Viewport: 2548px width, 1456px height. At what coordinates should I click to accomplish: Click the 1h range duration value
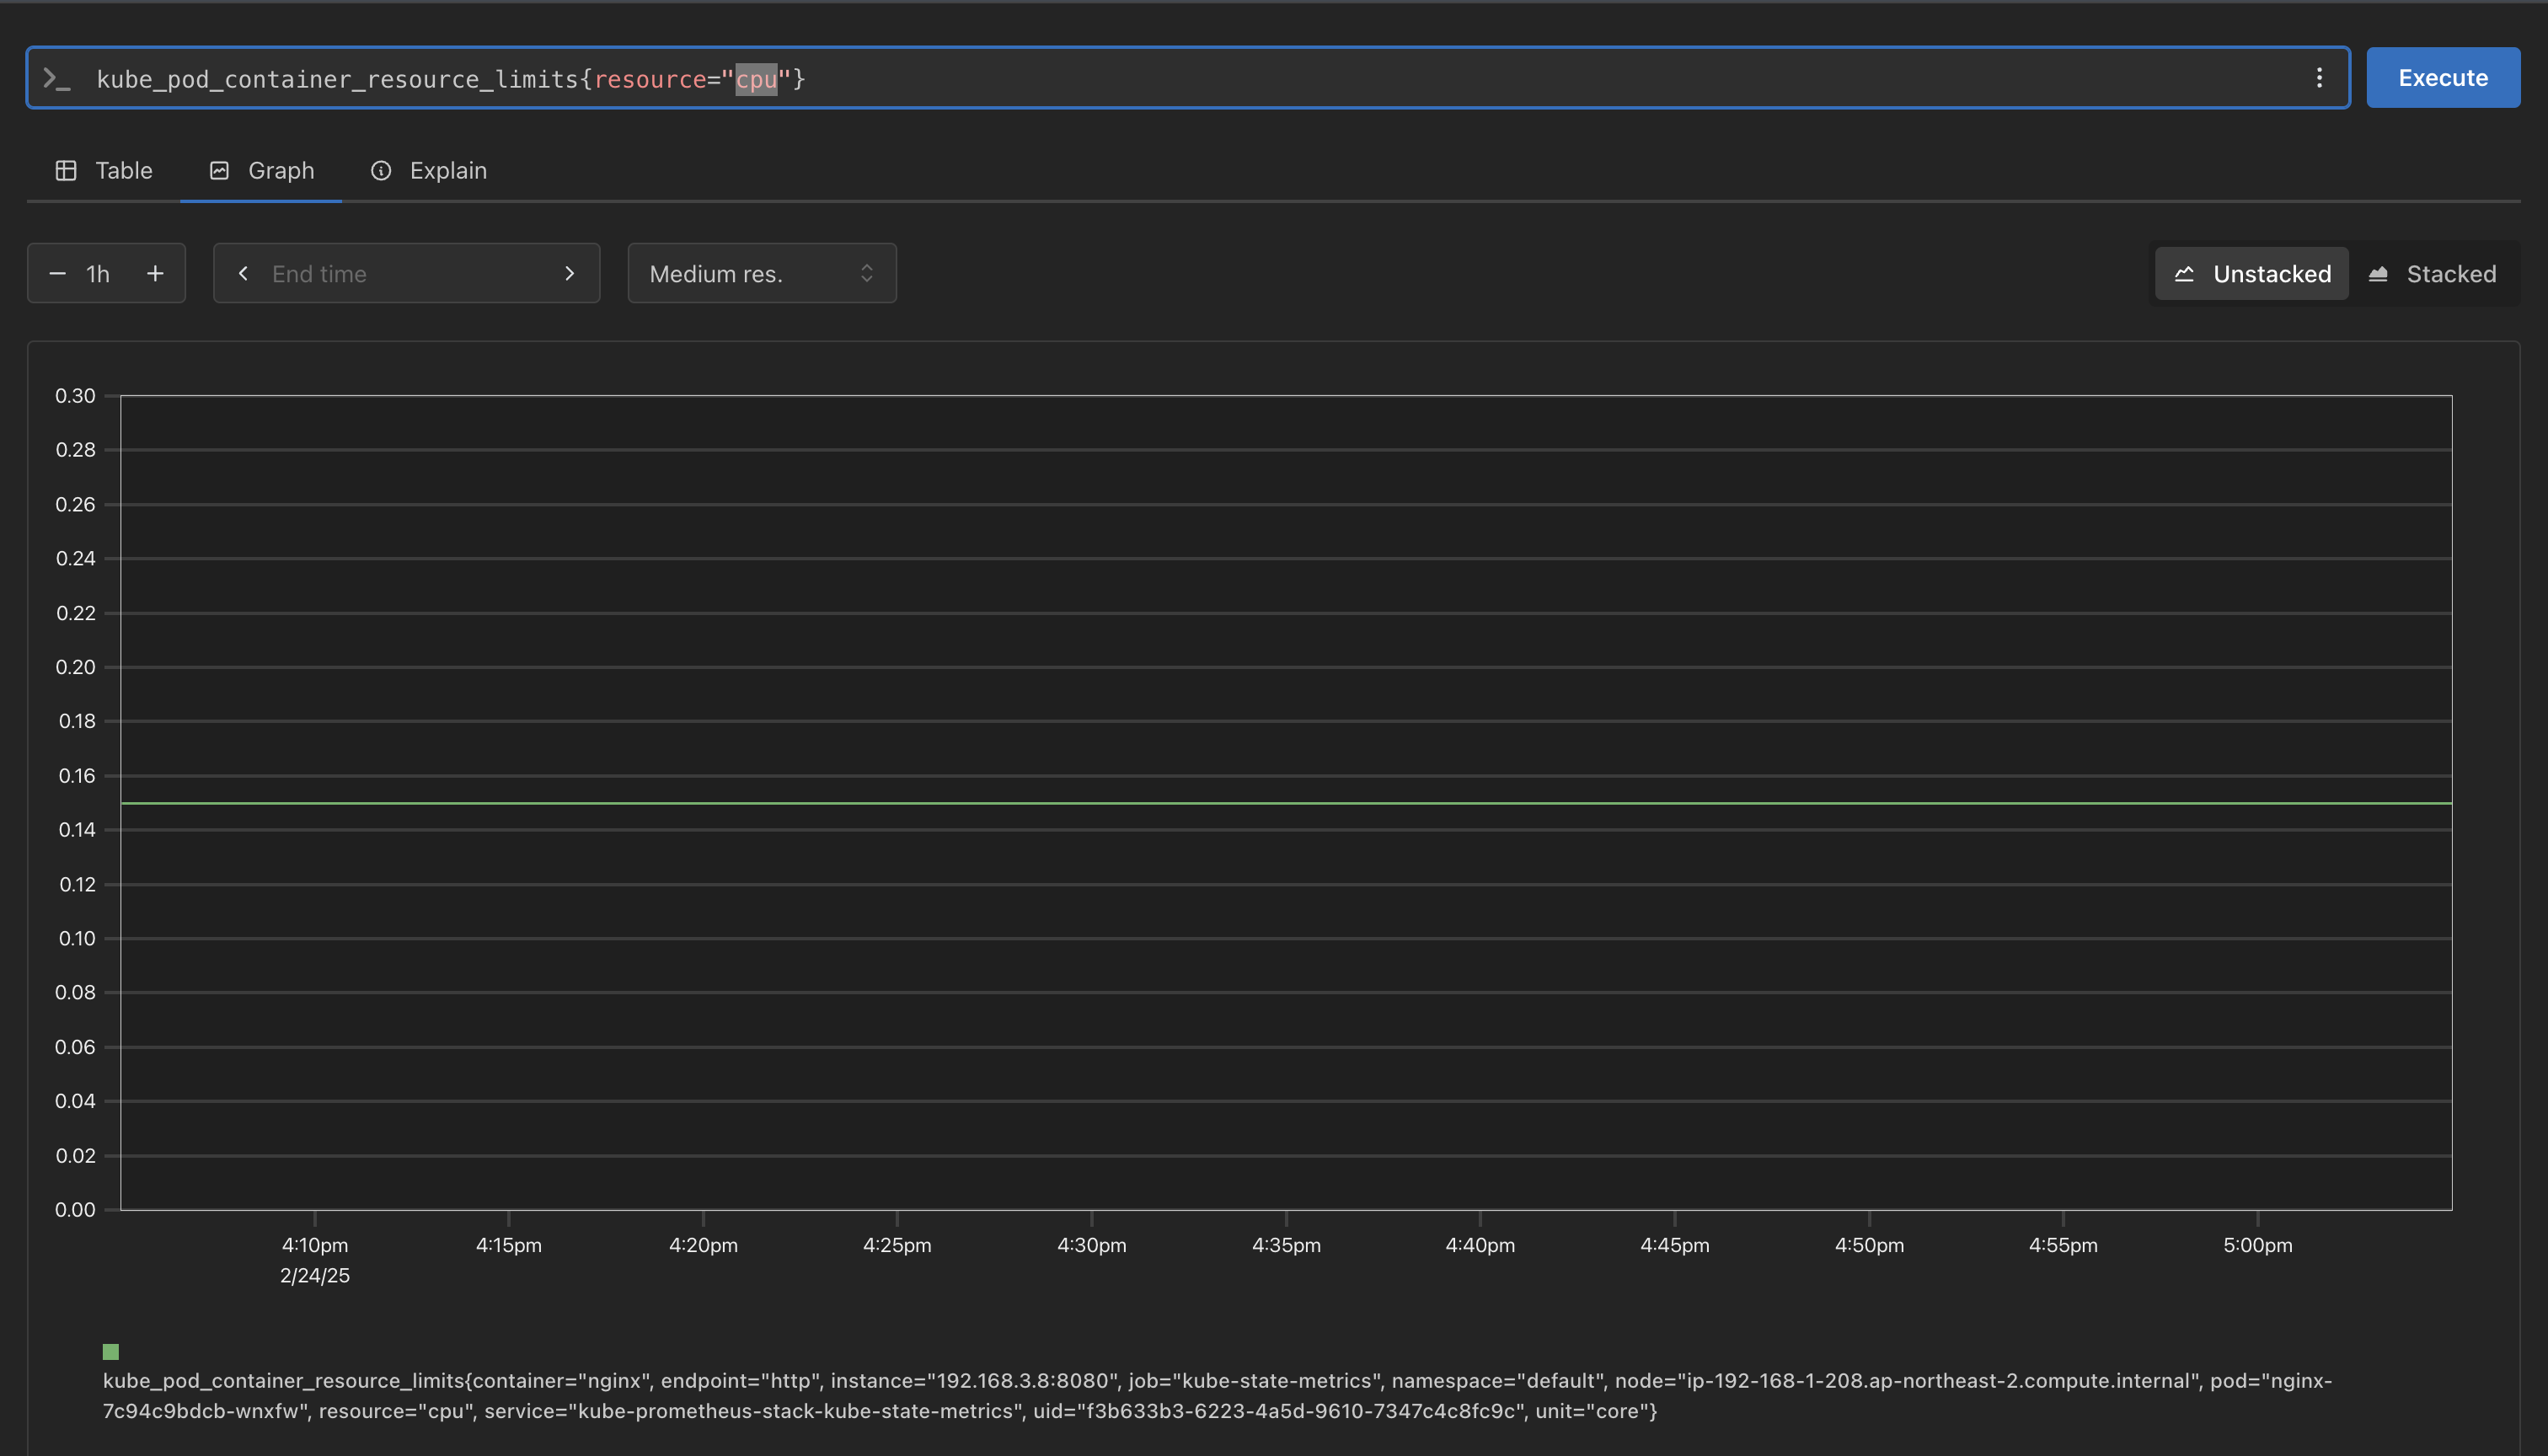98,273
